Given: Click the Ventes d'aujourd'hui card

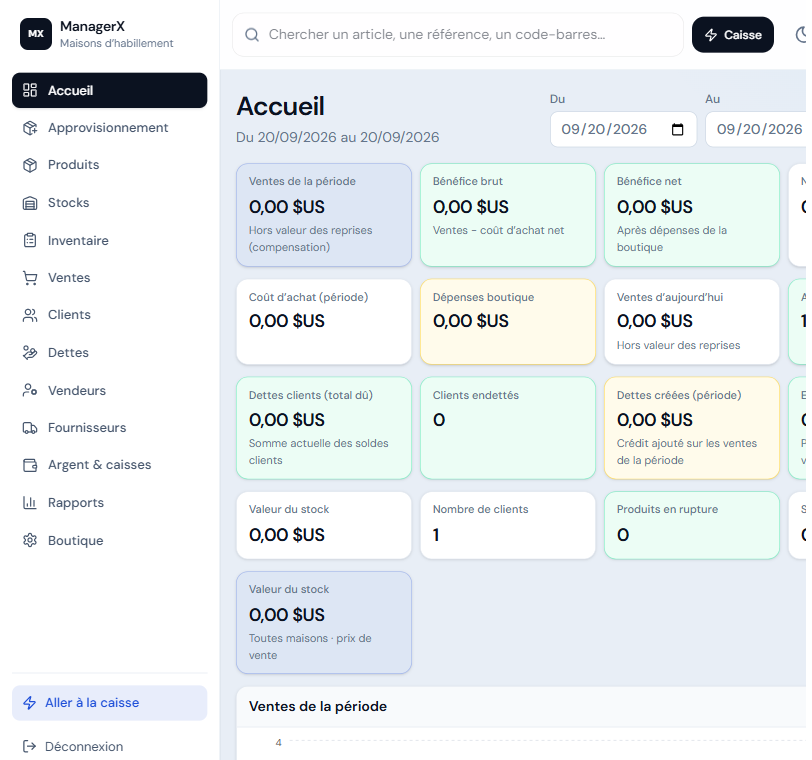Looking at the screenshot, I should 692,322.
